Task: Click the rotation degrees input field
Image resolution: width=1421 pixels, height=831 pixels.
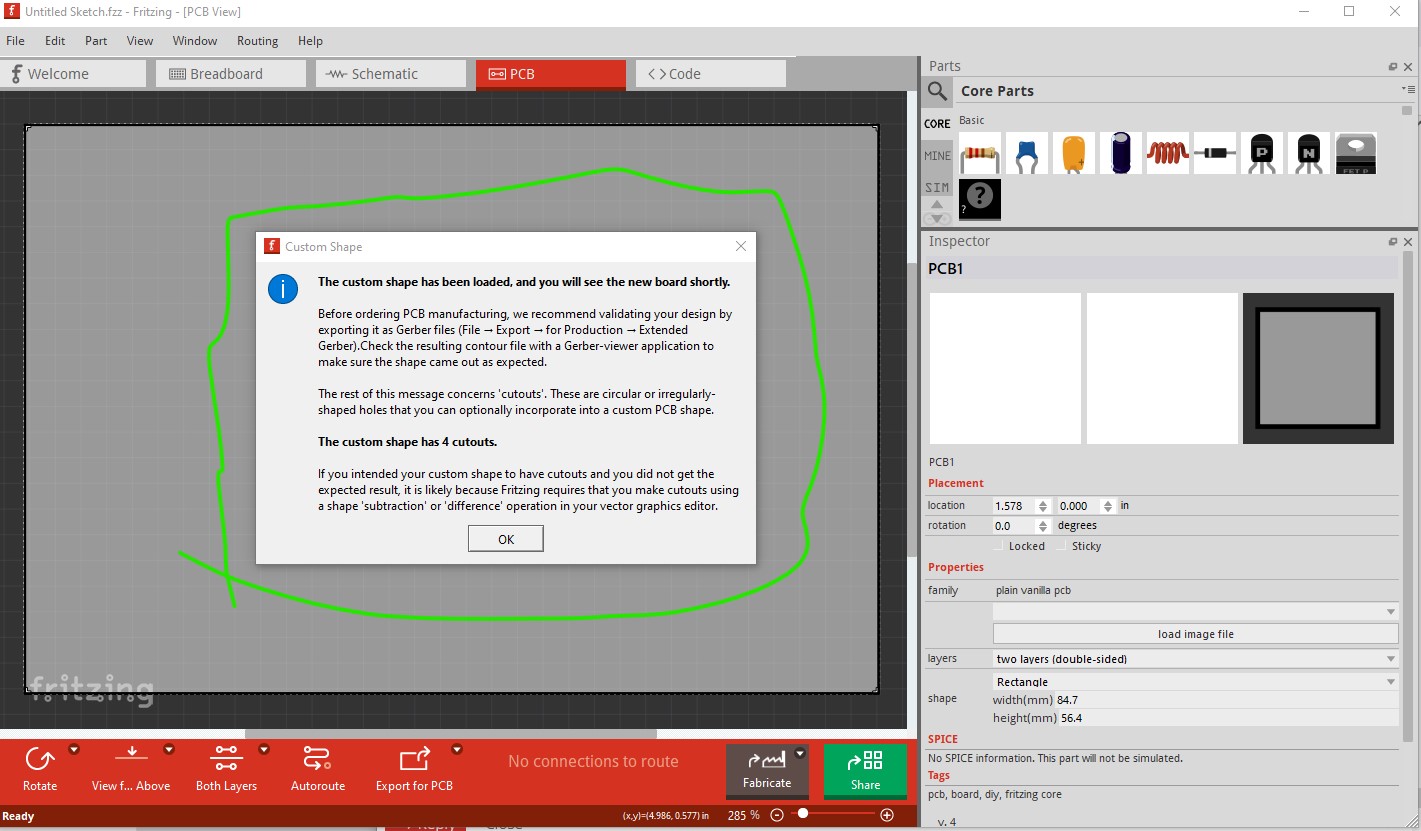Action: [1015, 526]
